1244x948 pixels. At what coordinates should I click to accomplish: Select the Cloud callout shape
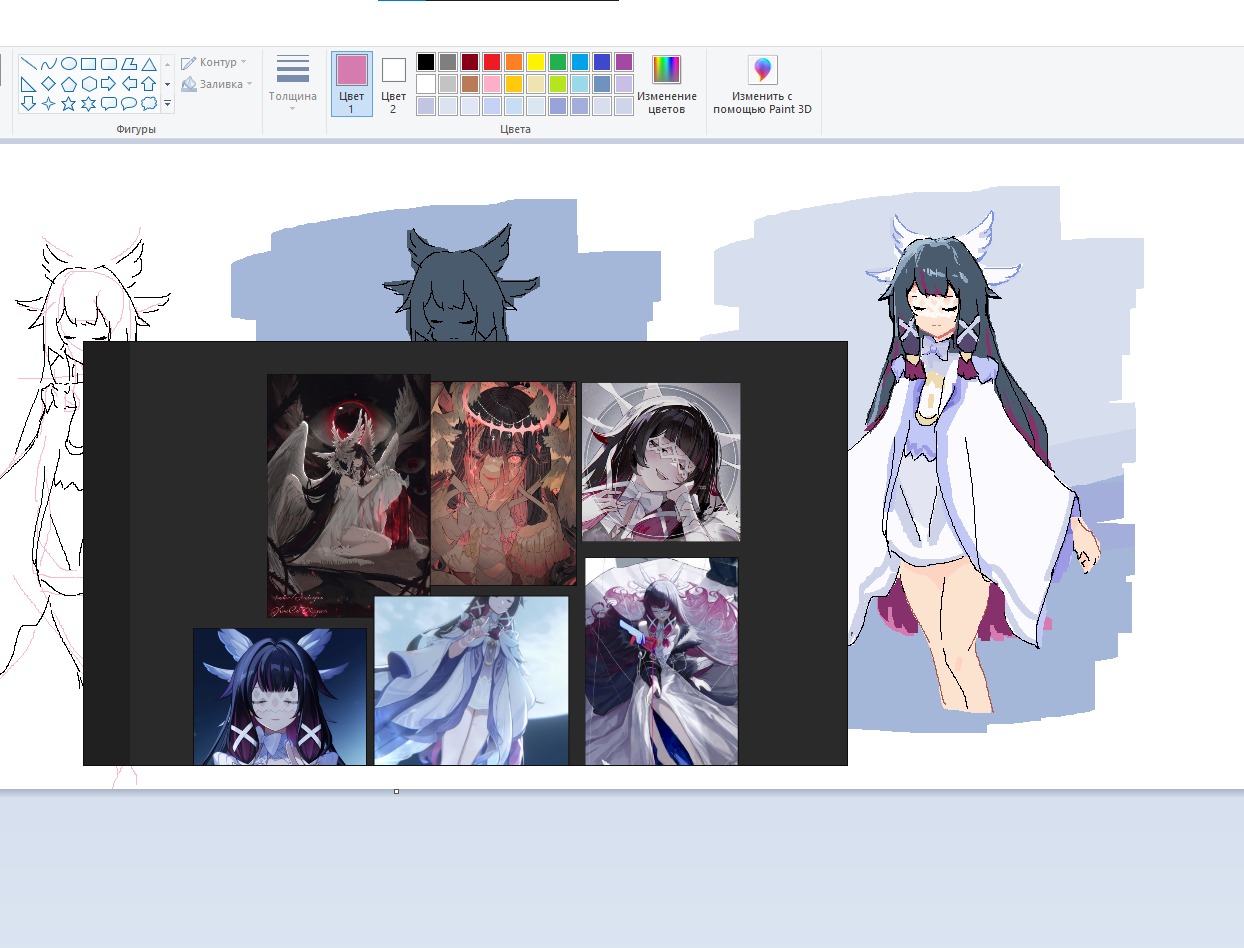[148, 103]
